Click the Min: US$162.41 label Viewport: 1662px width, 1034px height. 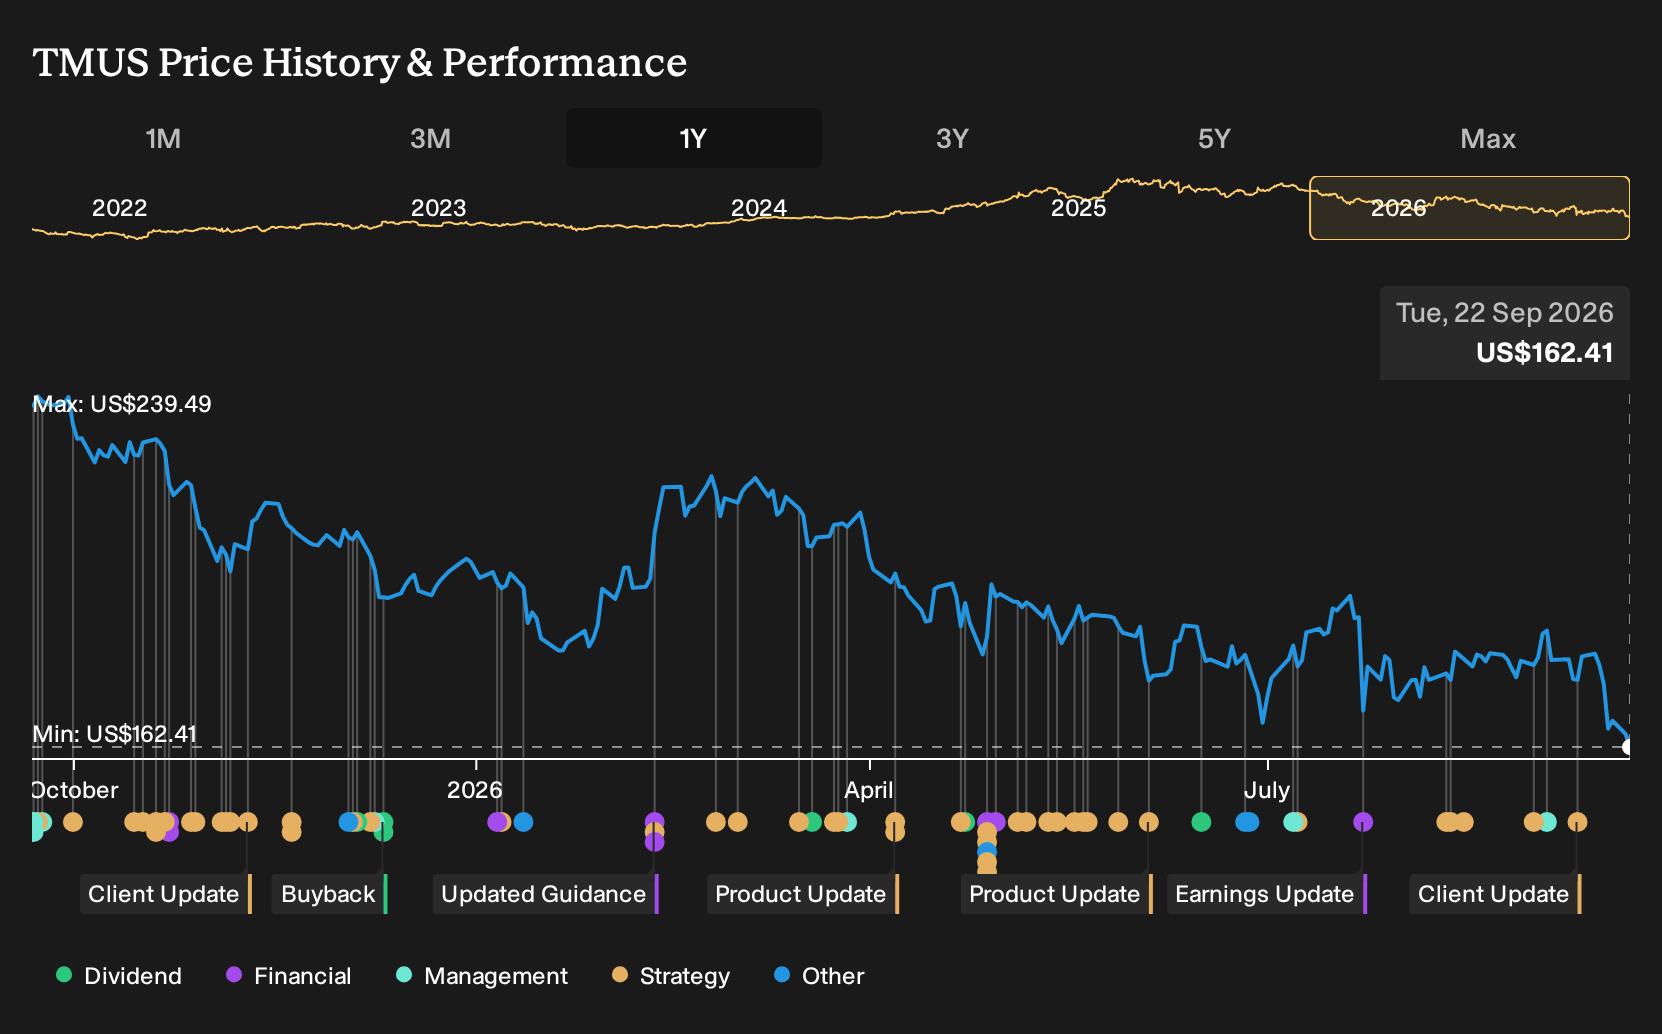click(115, 734)
